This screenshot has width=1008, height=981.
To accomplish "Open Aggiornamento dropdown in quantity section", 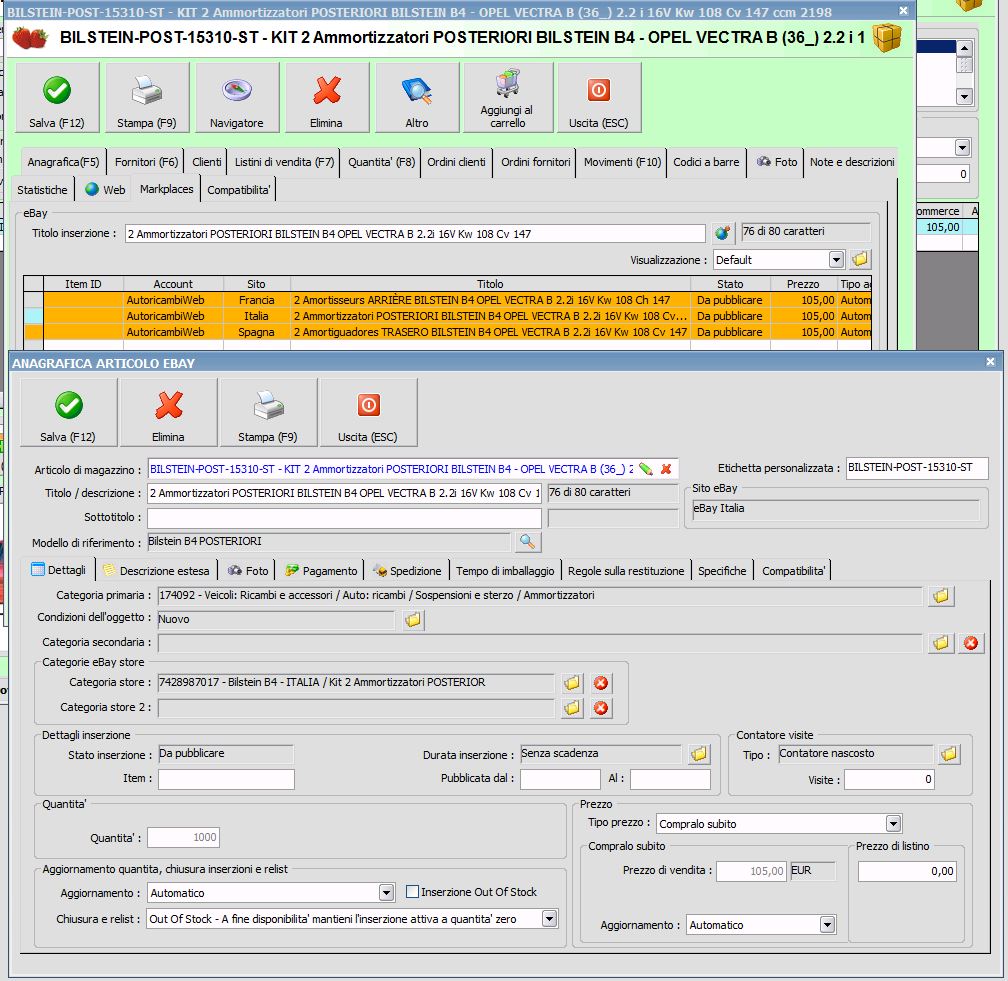I will coord(386,893).
